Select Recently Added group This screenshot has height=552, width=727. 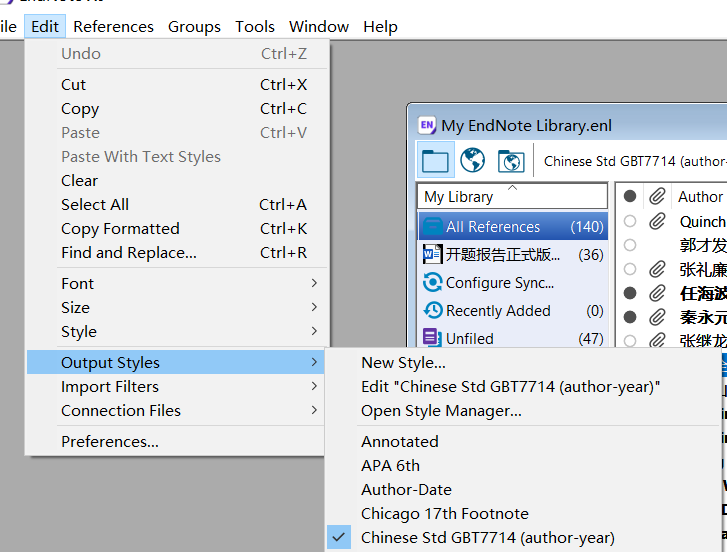[513, 311]
